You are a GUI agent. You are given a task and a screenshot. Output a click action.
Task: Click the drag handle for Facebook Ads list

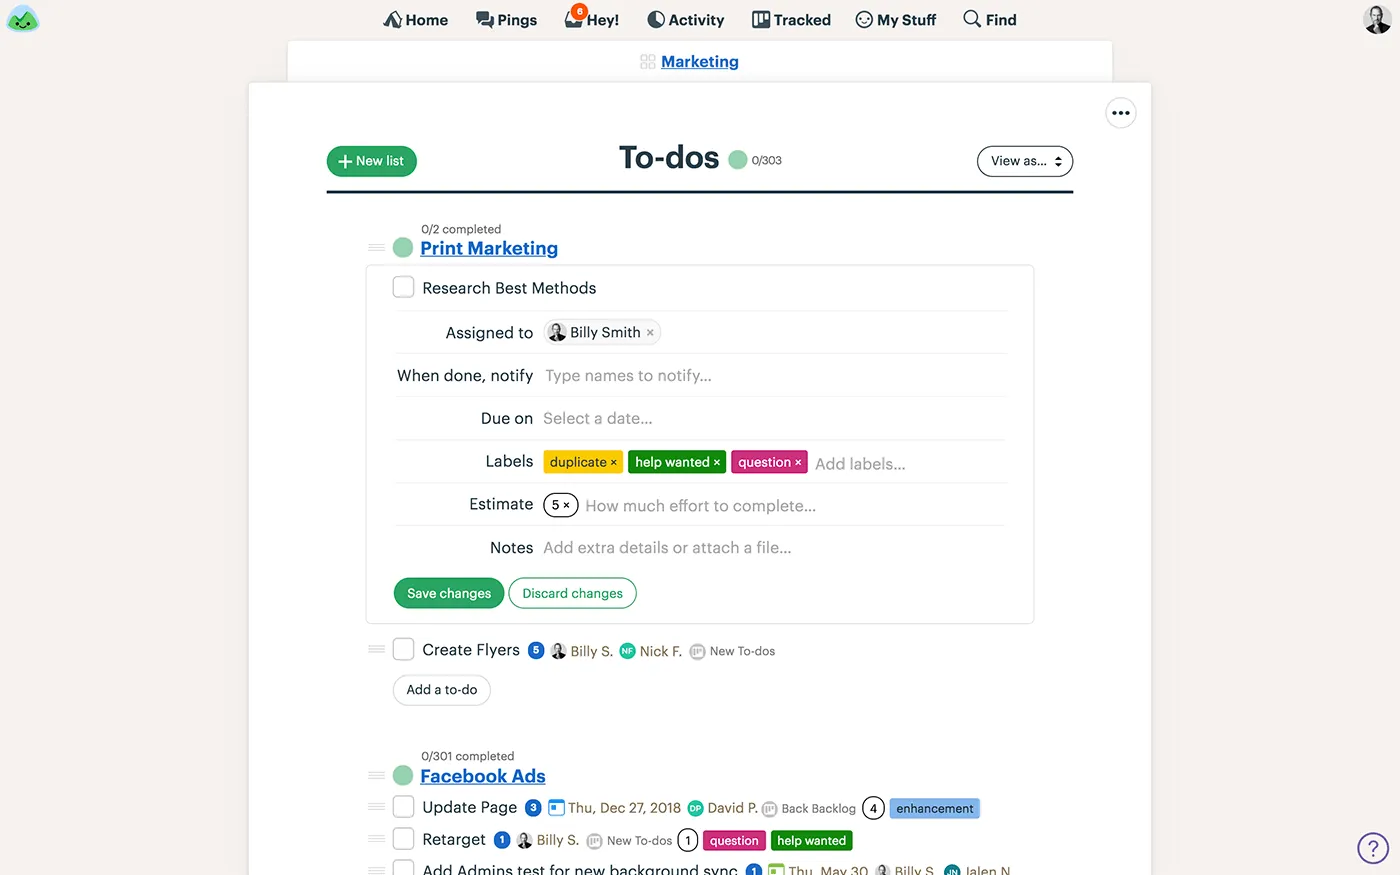point(376,775)
